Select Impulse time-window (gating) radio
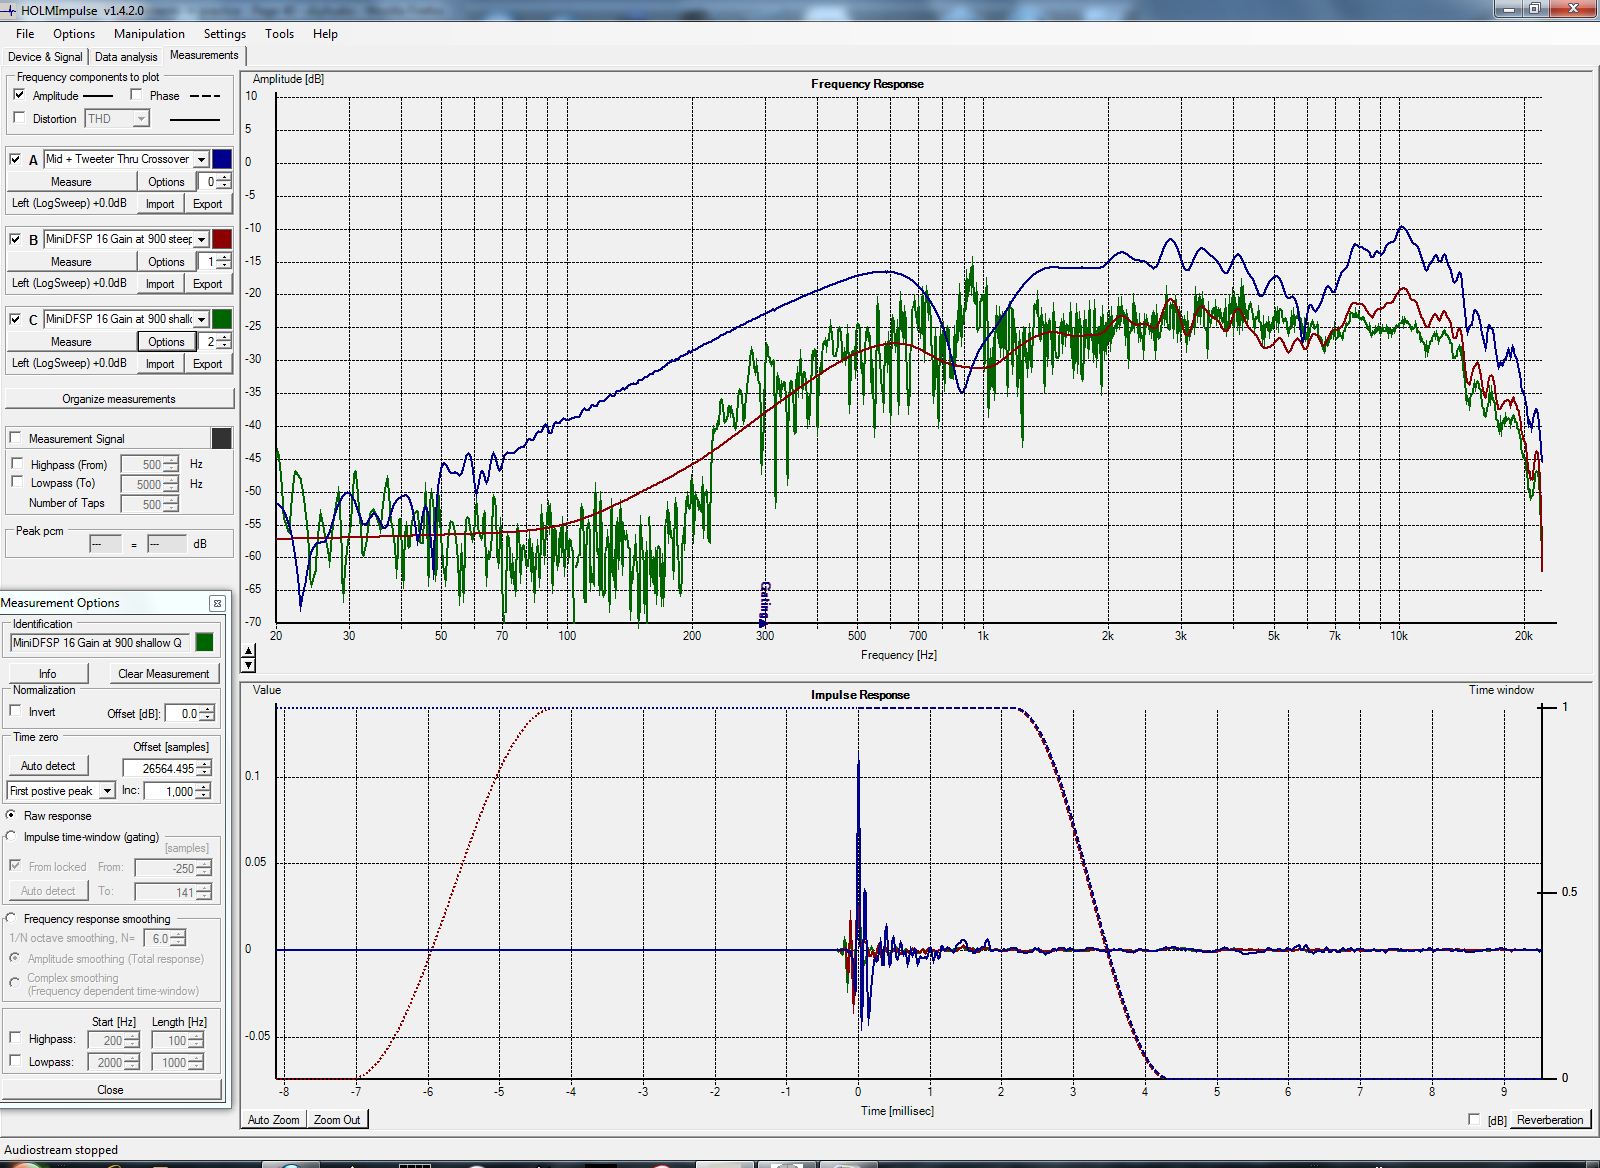This screenshot has width=1600, height=1168. 11,837
